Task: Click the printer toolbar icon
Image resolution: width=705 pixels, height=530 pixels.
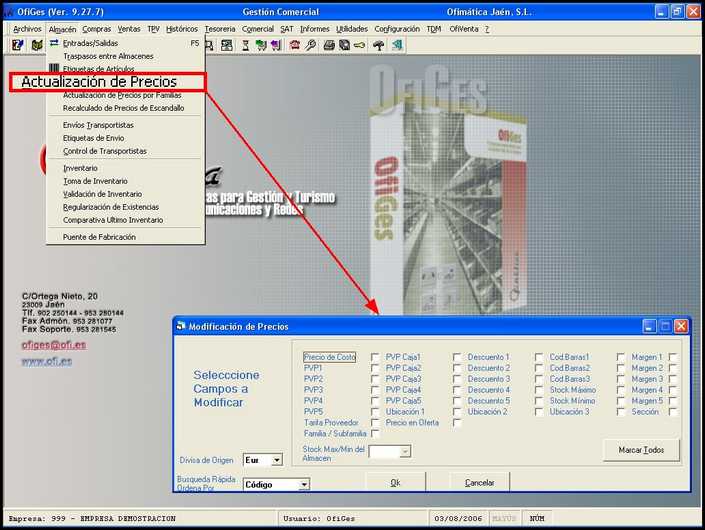Action: click(x=329, y=45)
